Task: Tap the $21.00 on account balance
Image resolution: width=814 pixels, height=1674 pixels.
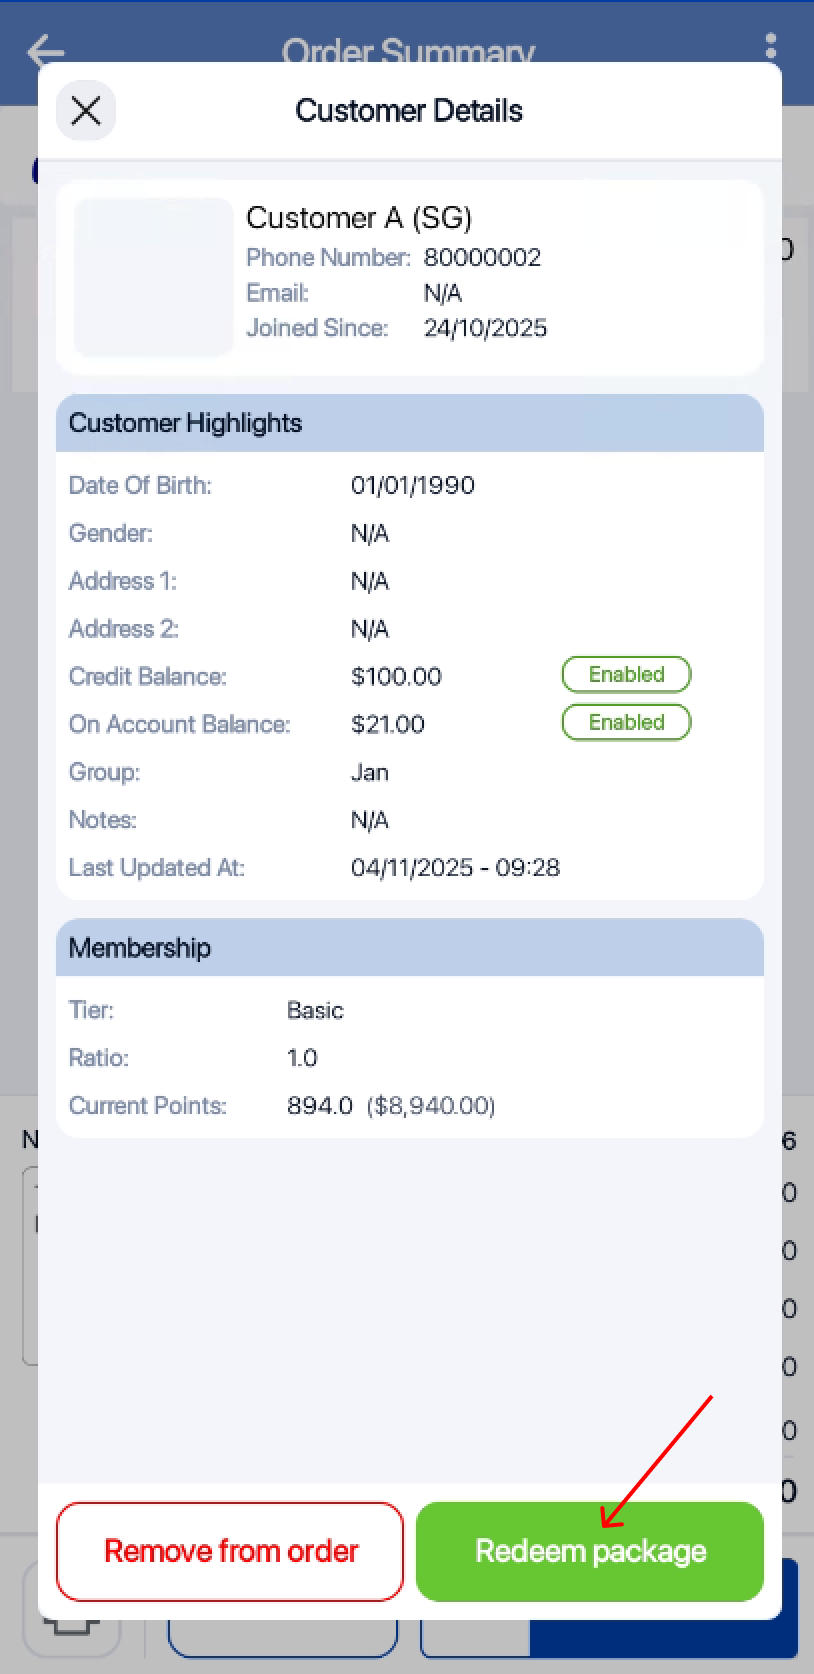Action: tap(388, 725)
